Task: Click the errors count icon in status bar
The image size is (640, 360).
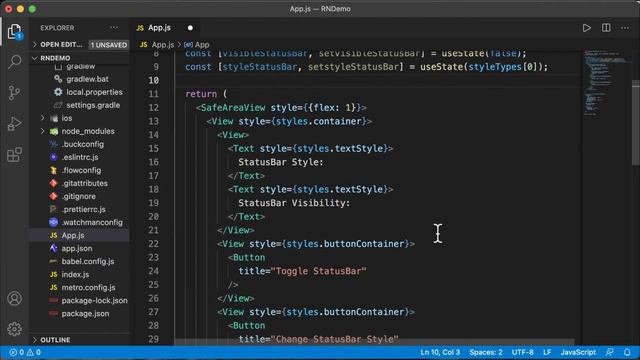Action: 16,352
